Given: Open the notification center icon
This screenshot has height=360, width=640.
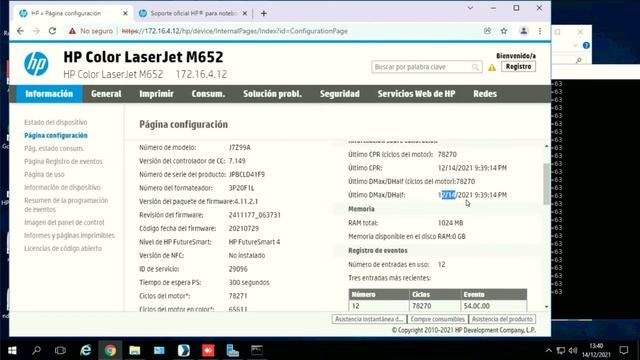Looking at the screenshot, I should (624, 350).
